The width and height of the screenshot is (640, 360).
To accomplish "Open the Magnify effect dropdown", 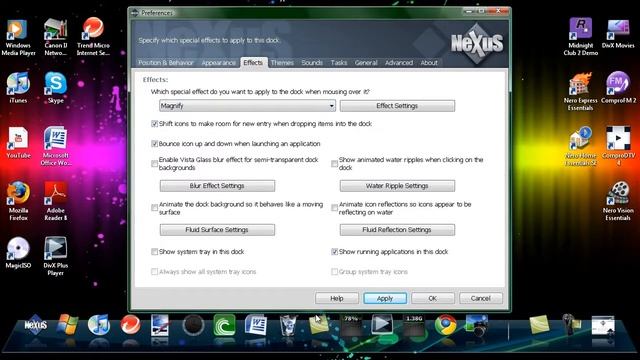I will pos(247,106).
